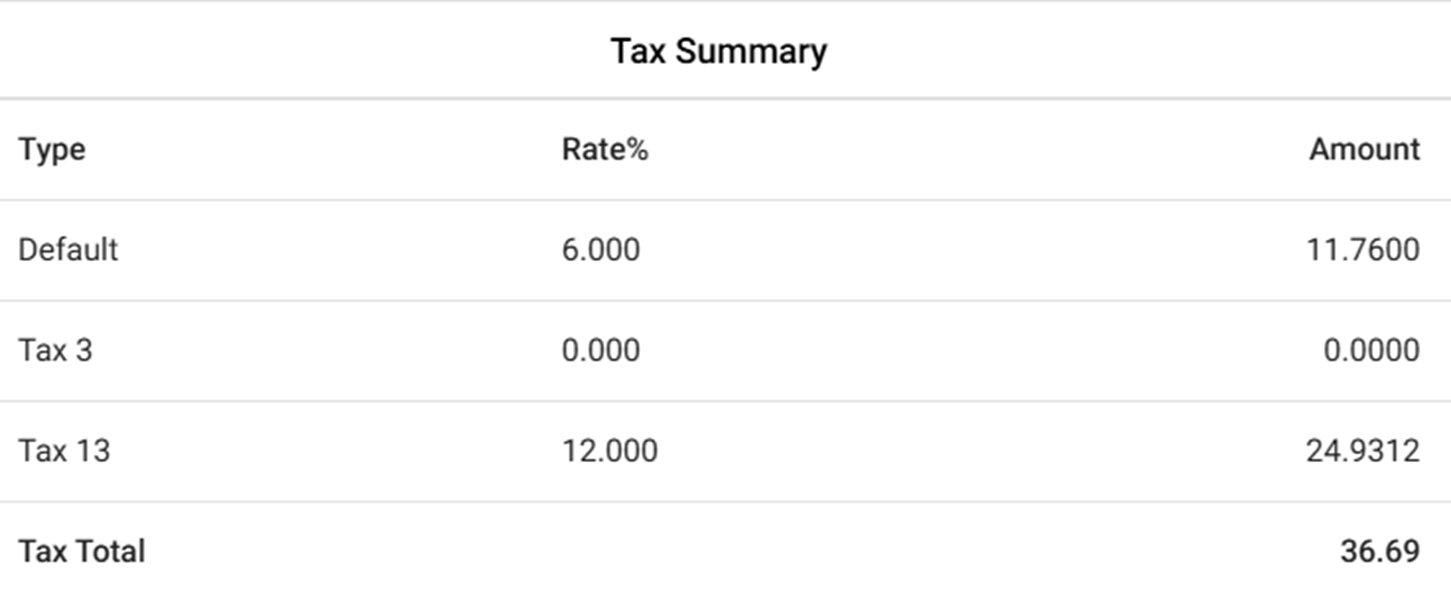Click the 24.9312 amount value
Image resolution: width=1451 pixels, height=589 pixels.
[x=1362, y=451]
